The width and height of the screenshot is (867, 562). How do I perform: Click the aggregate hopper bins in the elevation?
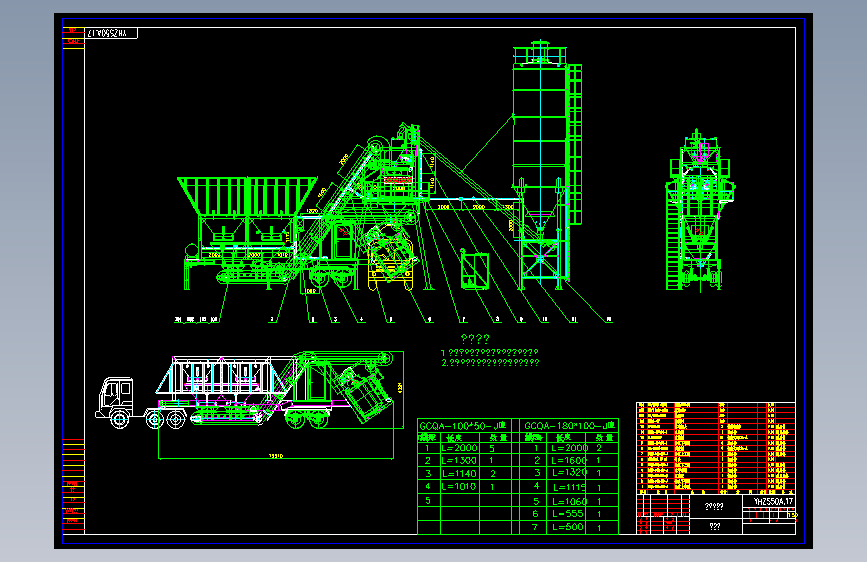[x=247, y=196]
